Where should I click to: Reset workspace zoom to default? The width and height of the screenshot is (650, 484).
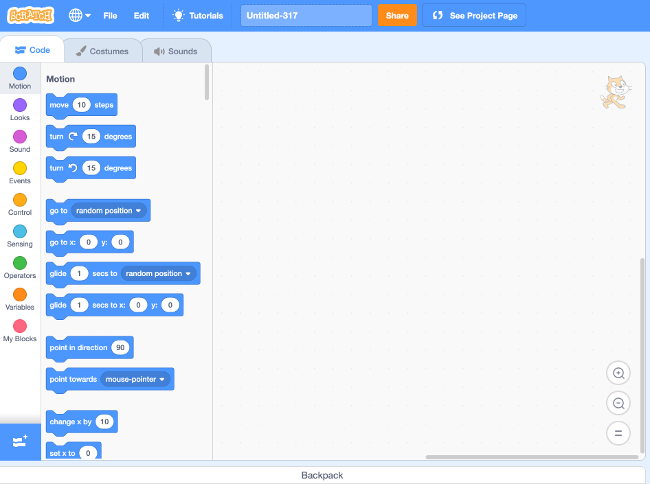(x=618, y=433)
